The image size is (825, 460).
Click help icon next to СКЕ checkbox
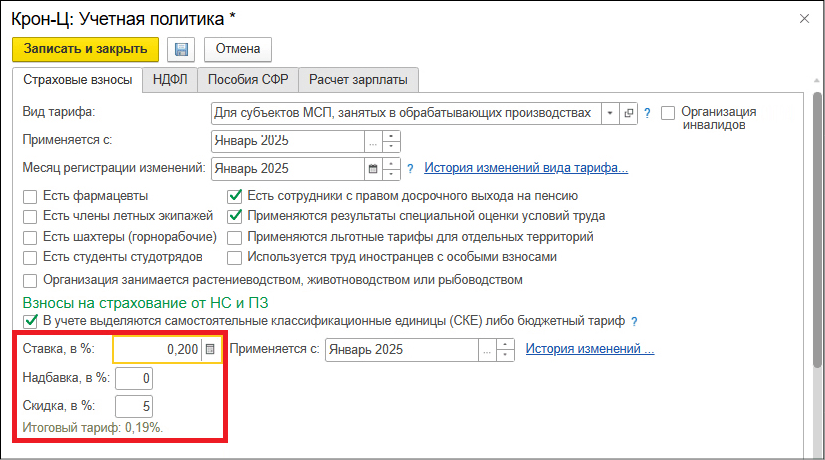tap(634, 321)
